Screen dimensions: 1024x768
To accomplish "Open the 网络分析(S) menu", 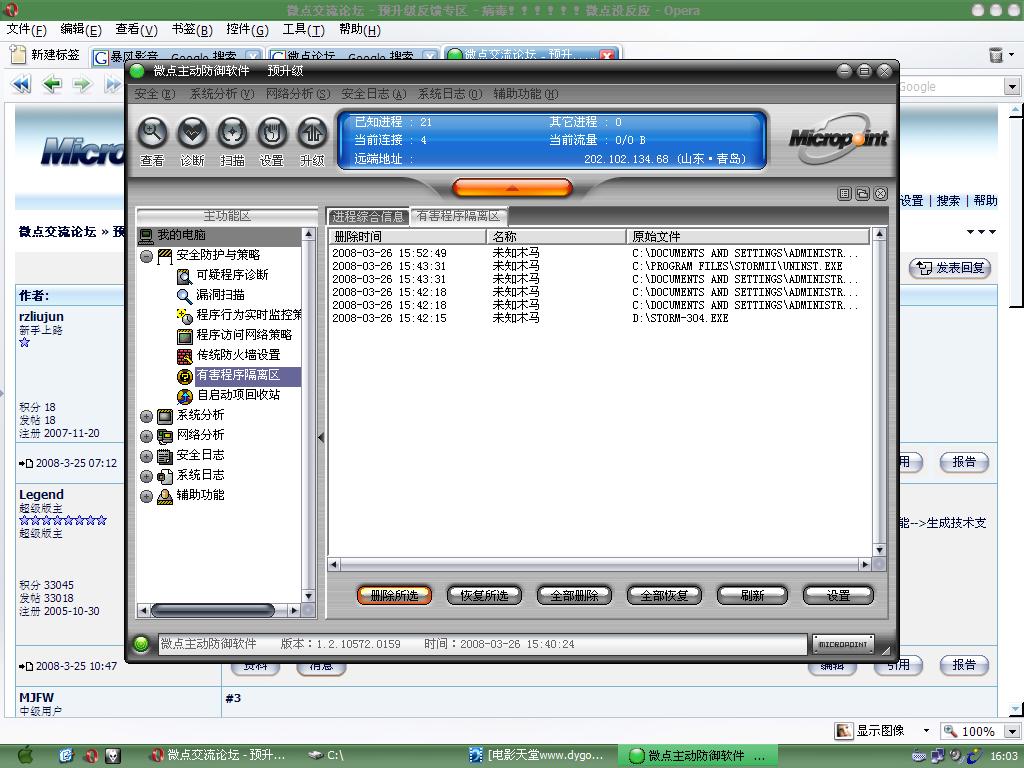I will coord(298,94).
